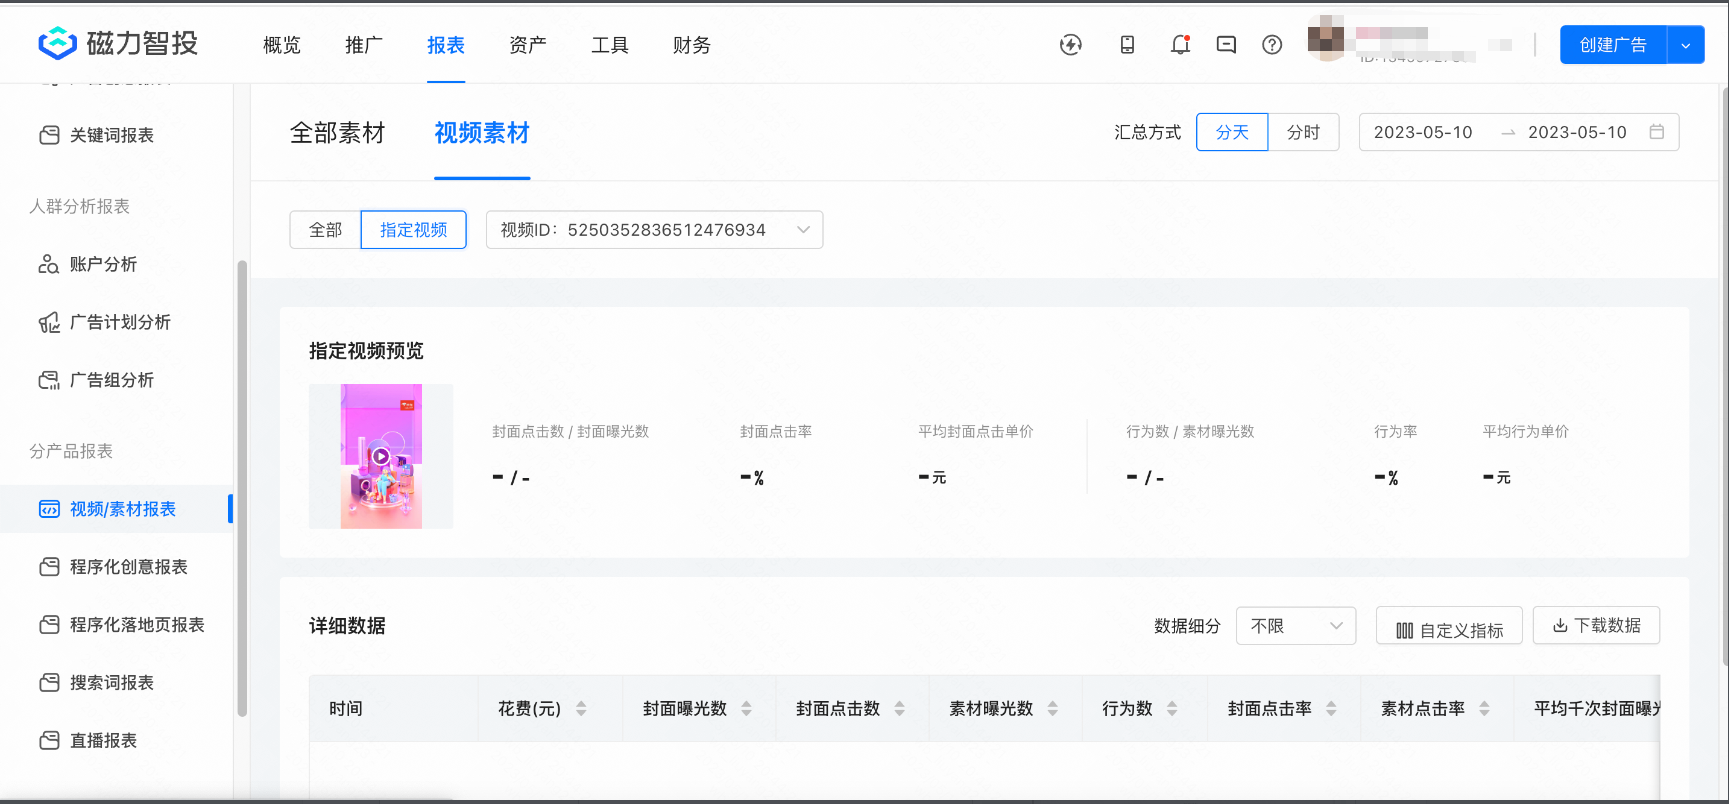Open 直播报表 in sidebar
The image size is (1729, 804).
click(x=103, y=741)
